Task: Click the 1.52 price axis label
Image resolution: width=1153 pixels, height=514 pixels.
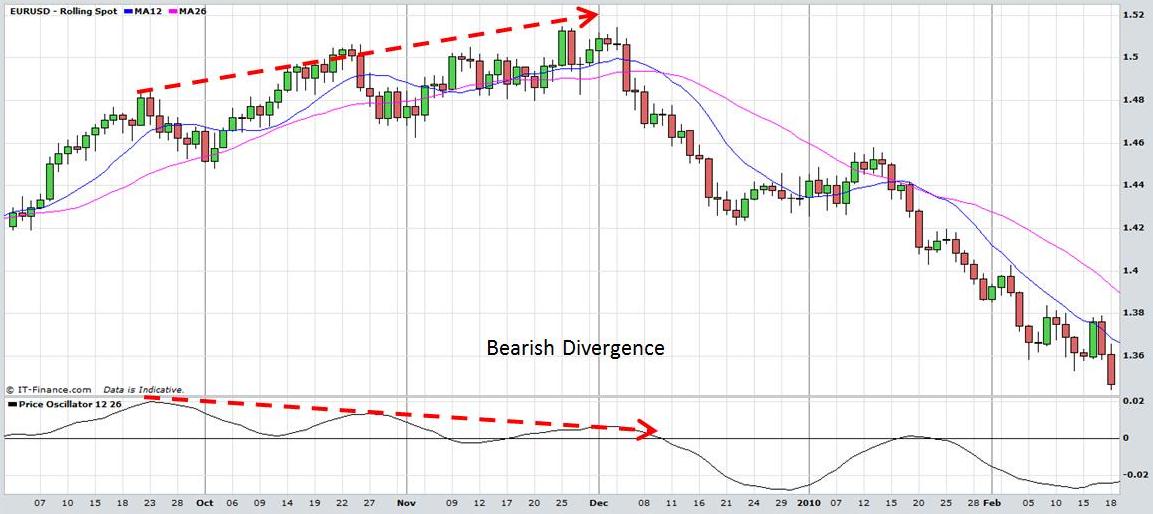Action: click(x=1133, y=15)
